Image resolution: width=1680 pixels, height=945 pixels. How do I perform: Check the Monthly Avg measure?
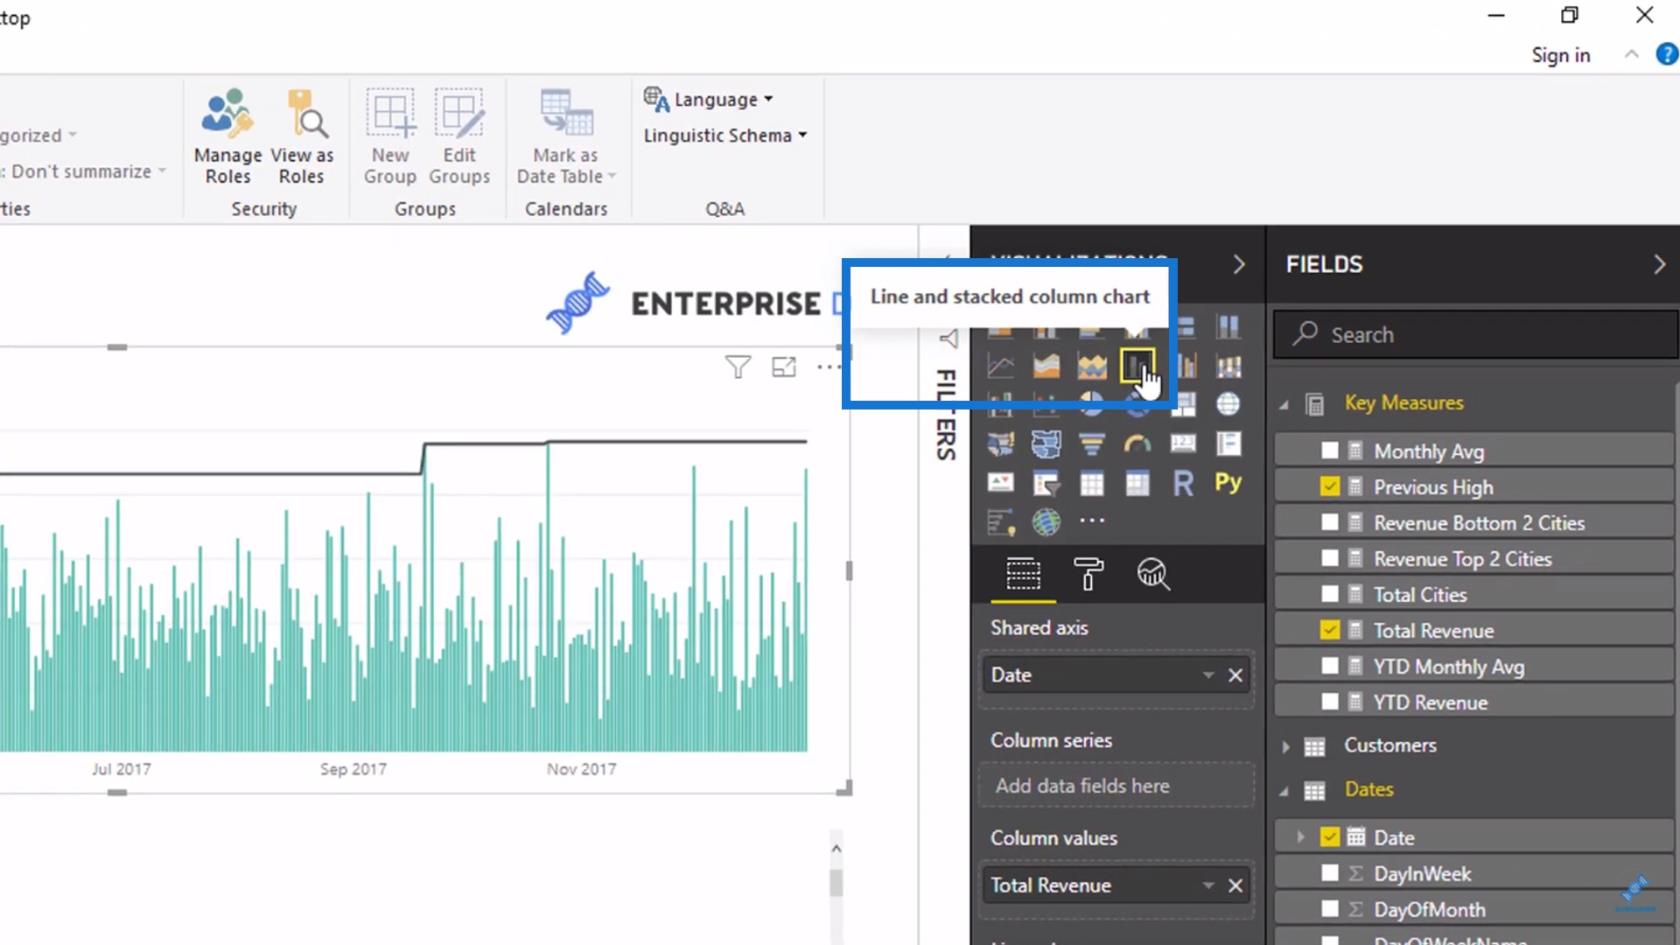(x=1329, y=451)
